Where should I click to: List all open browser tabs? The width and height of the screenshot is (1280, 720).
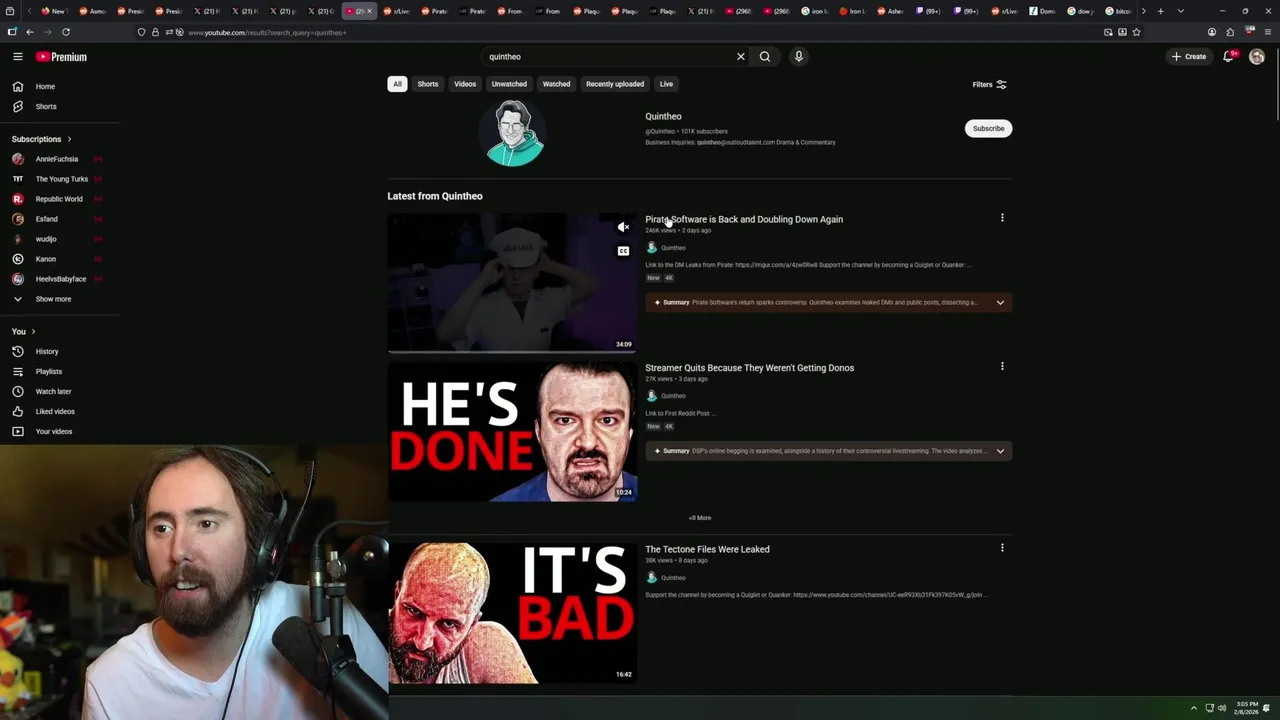pyautogui.click(x=1181, y=11)
